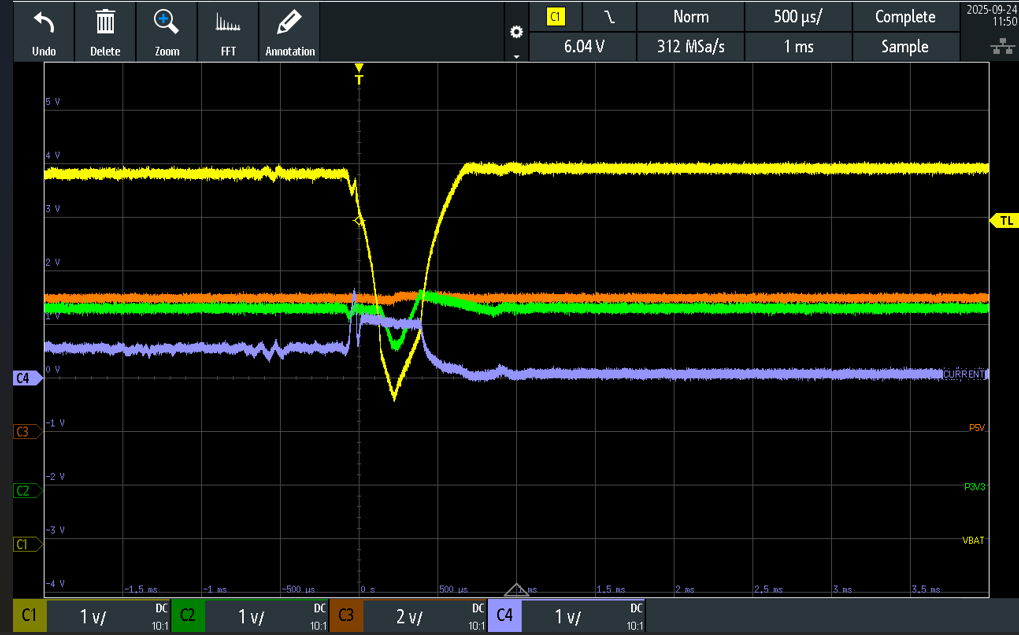Select the C3 ground level marker
The height and width of the screenshot is (635, 1019).
pos(27,432)
